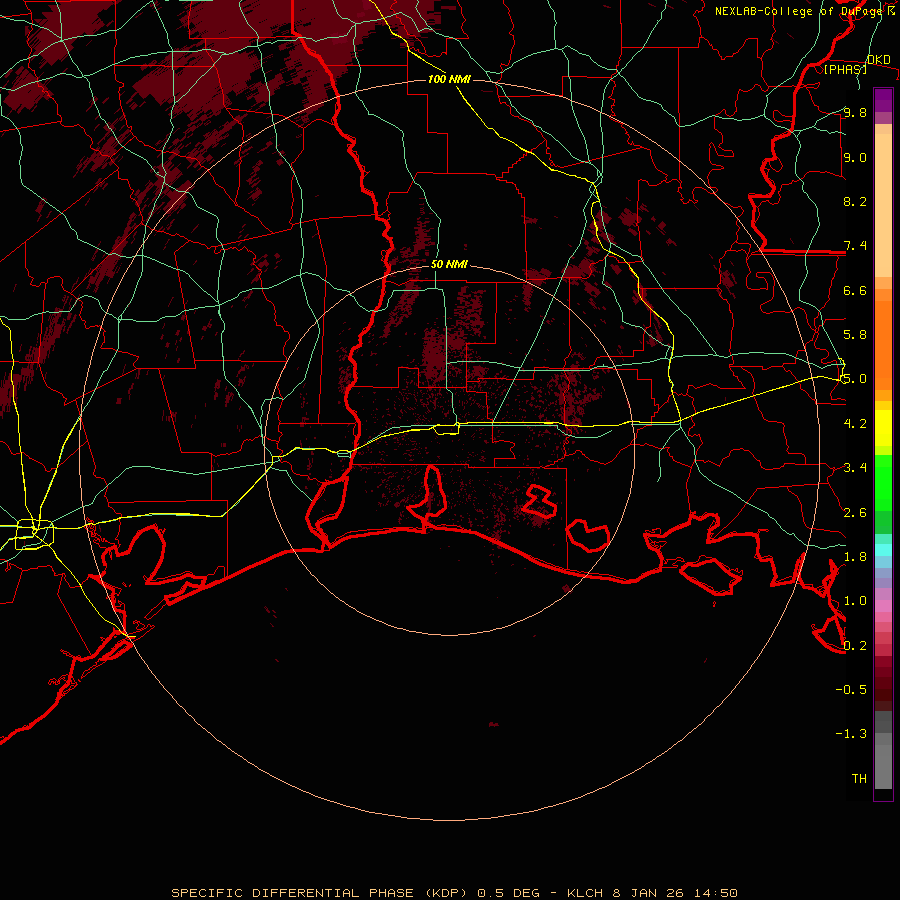The image size is (900, 900).
Task: Pick the purple segment atop the color scale
Action: coord(883,100)
